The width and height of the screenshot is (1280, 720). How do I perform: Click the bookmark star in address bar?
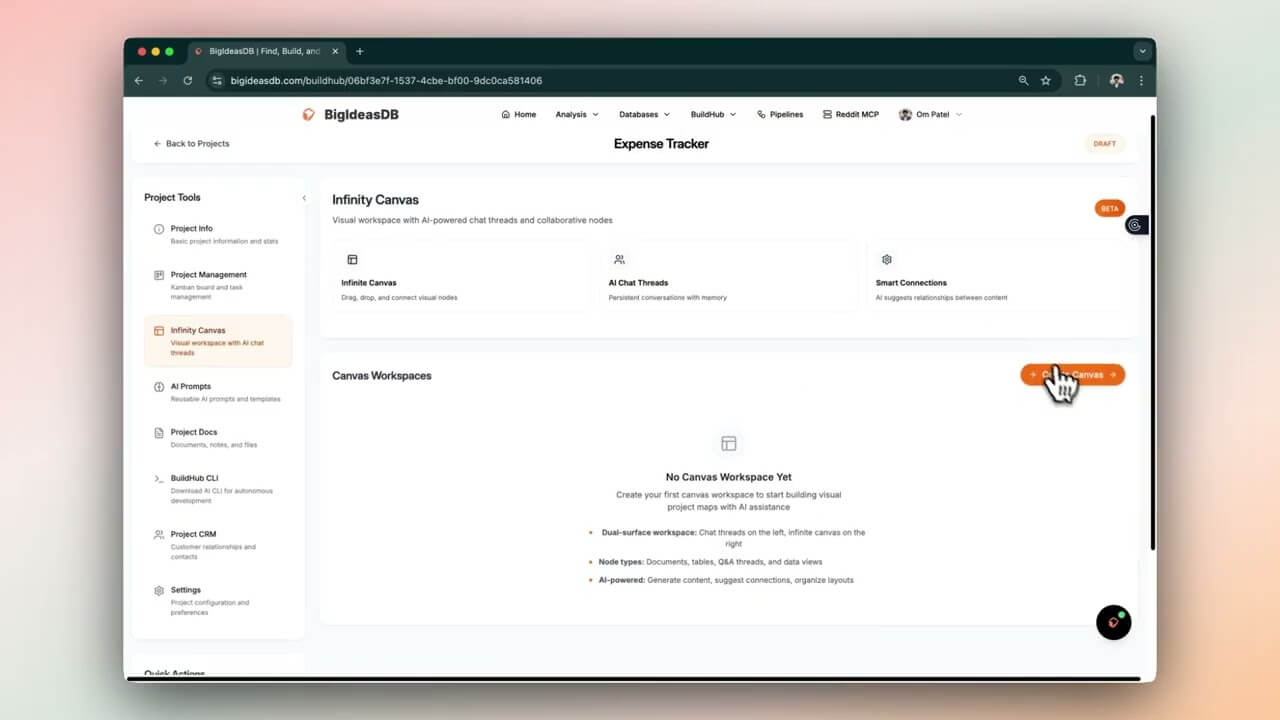(1046, 80)
